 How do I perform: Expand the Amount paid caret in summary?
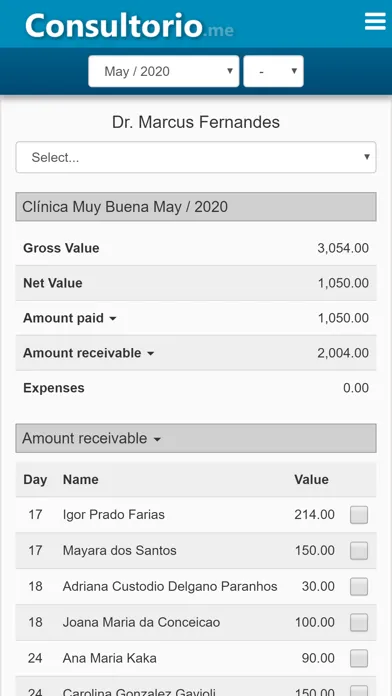[x=113, y=319]
